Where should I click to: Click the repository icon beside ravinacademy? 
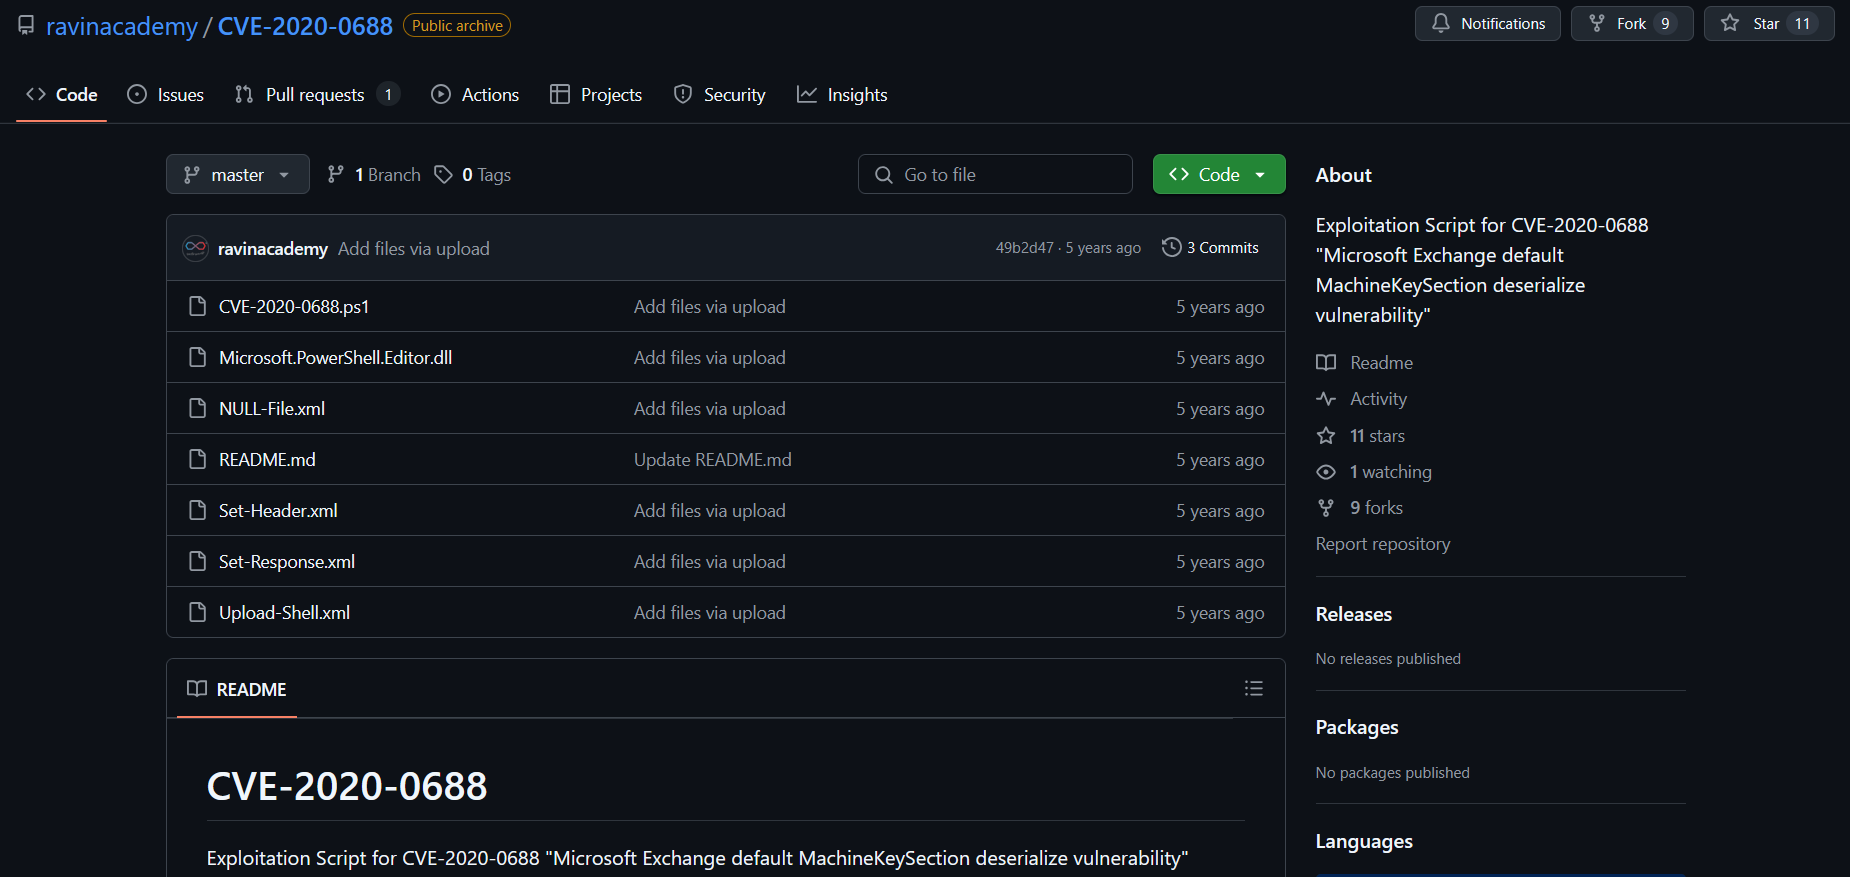pyautogui.click(x=26, y=25)
